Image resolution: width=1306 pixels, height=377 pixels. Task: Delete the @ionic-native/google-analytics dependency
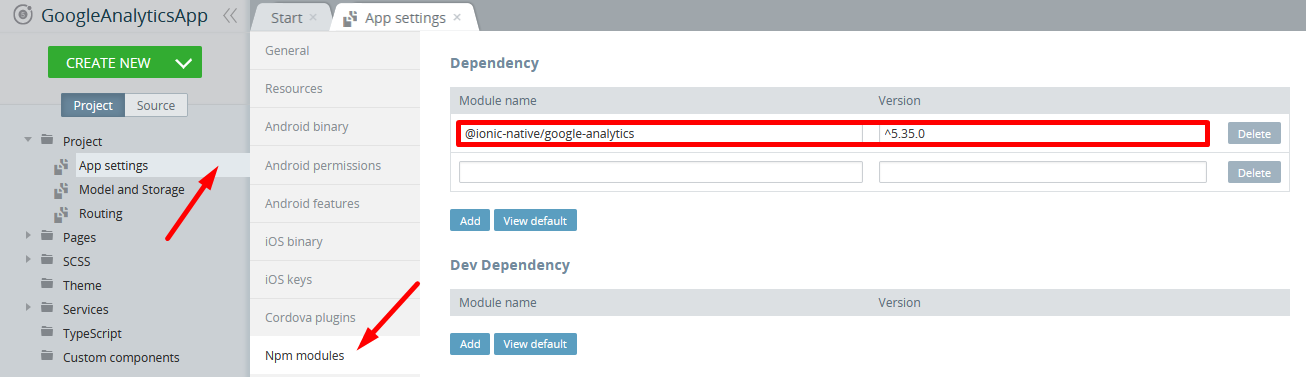(1254, 134)
